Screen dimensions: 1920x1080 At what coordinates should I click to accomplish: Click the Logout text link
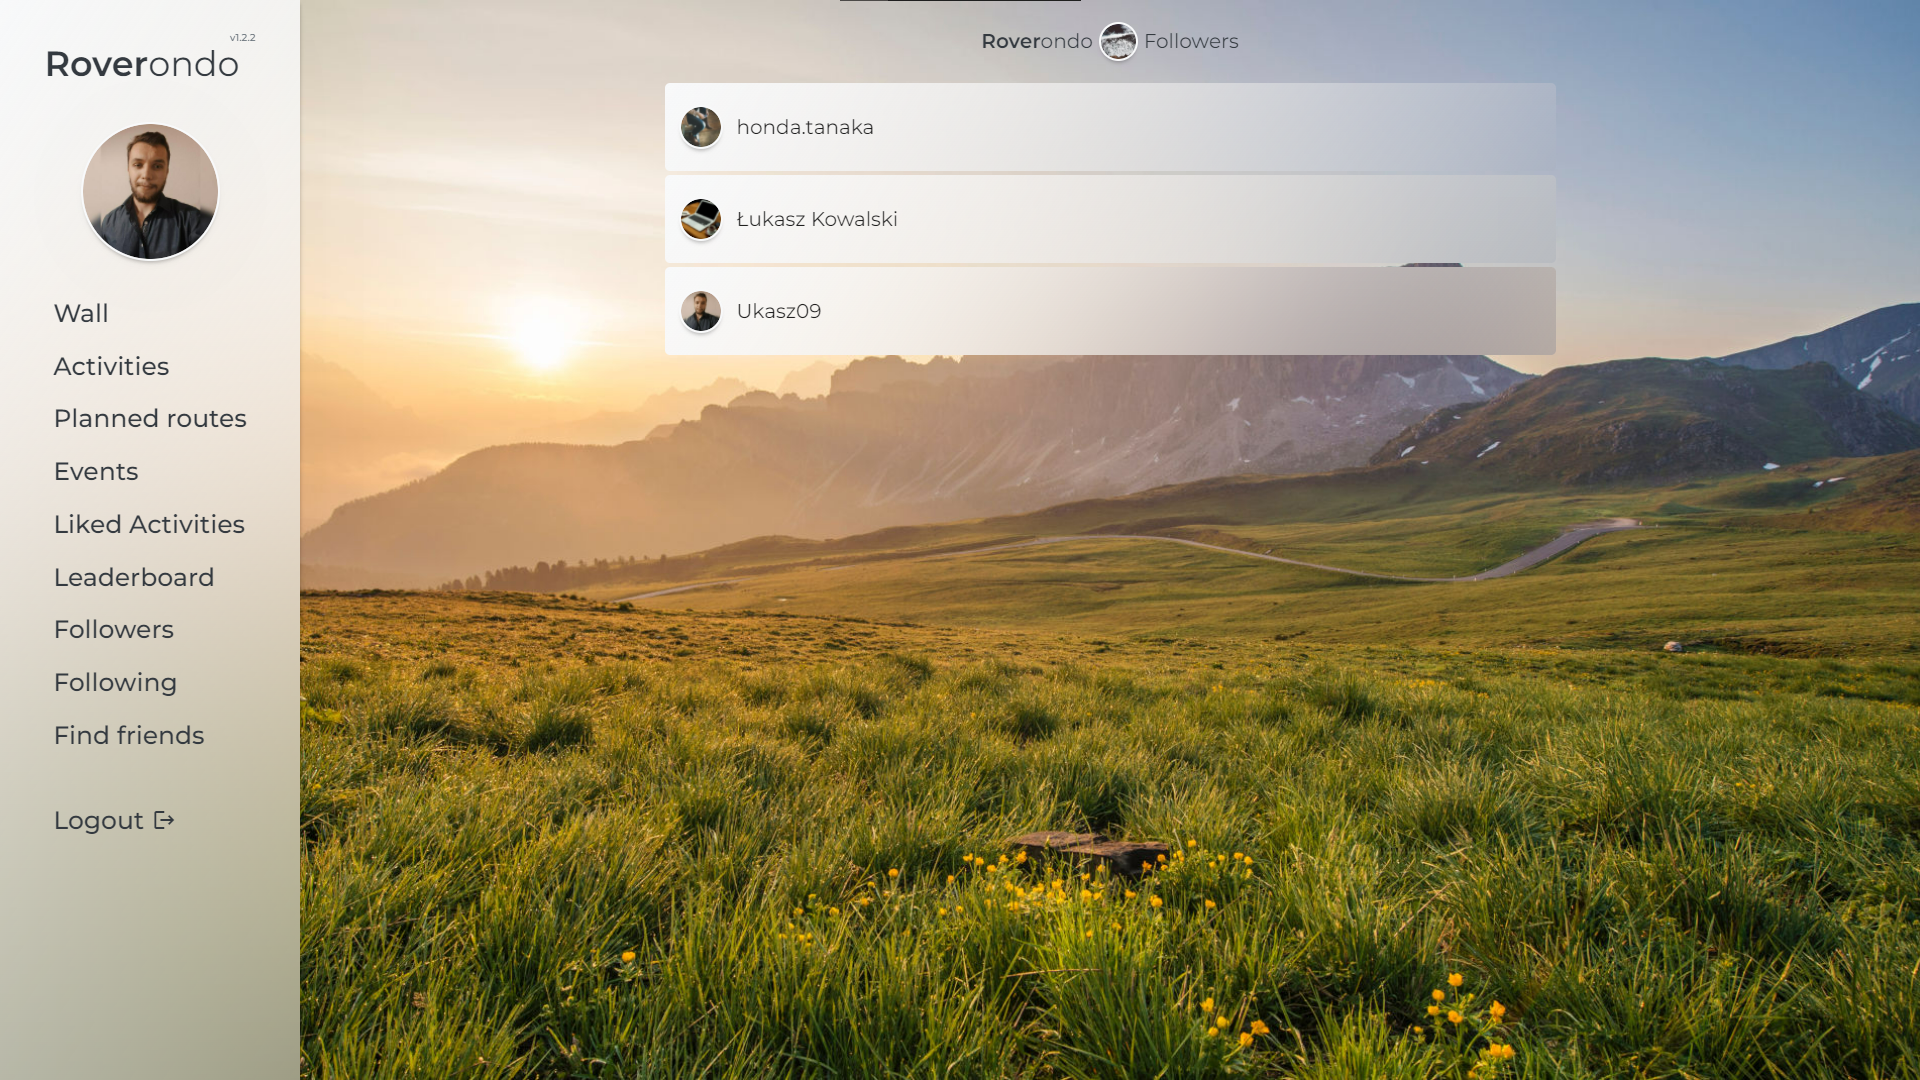(x=99, y=821)
